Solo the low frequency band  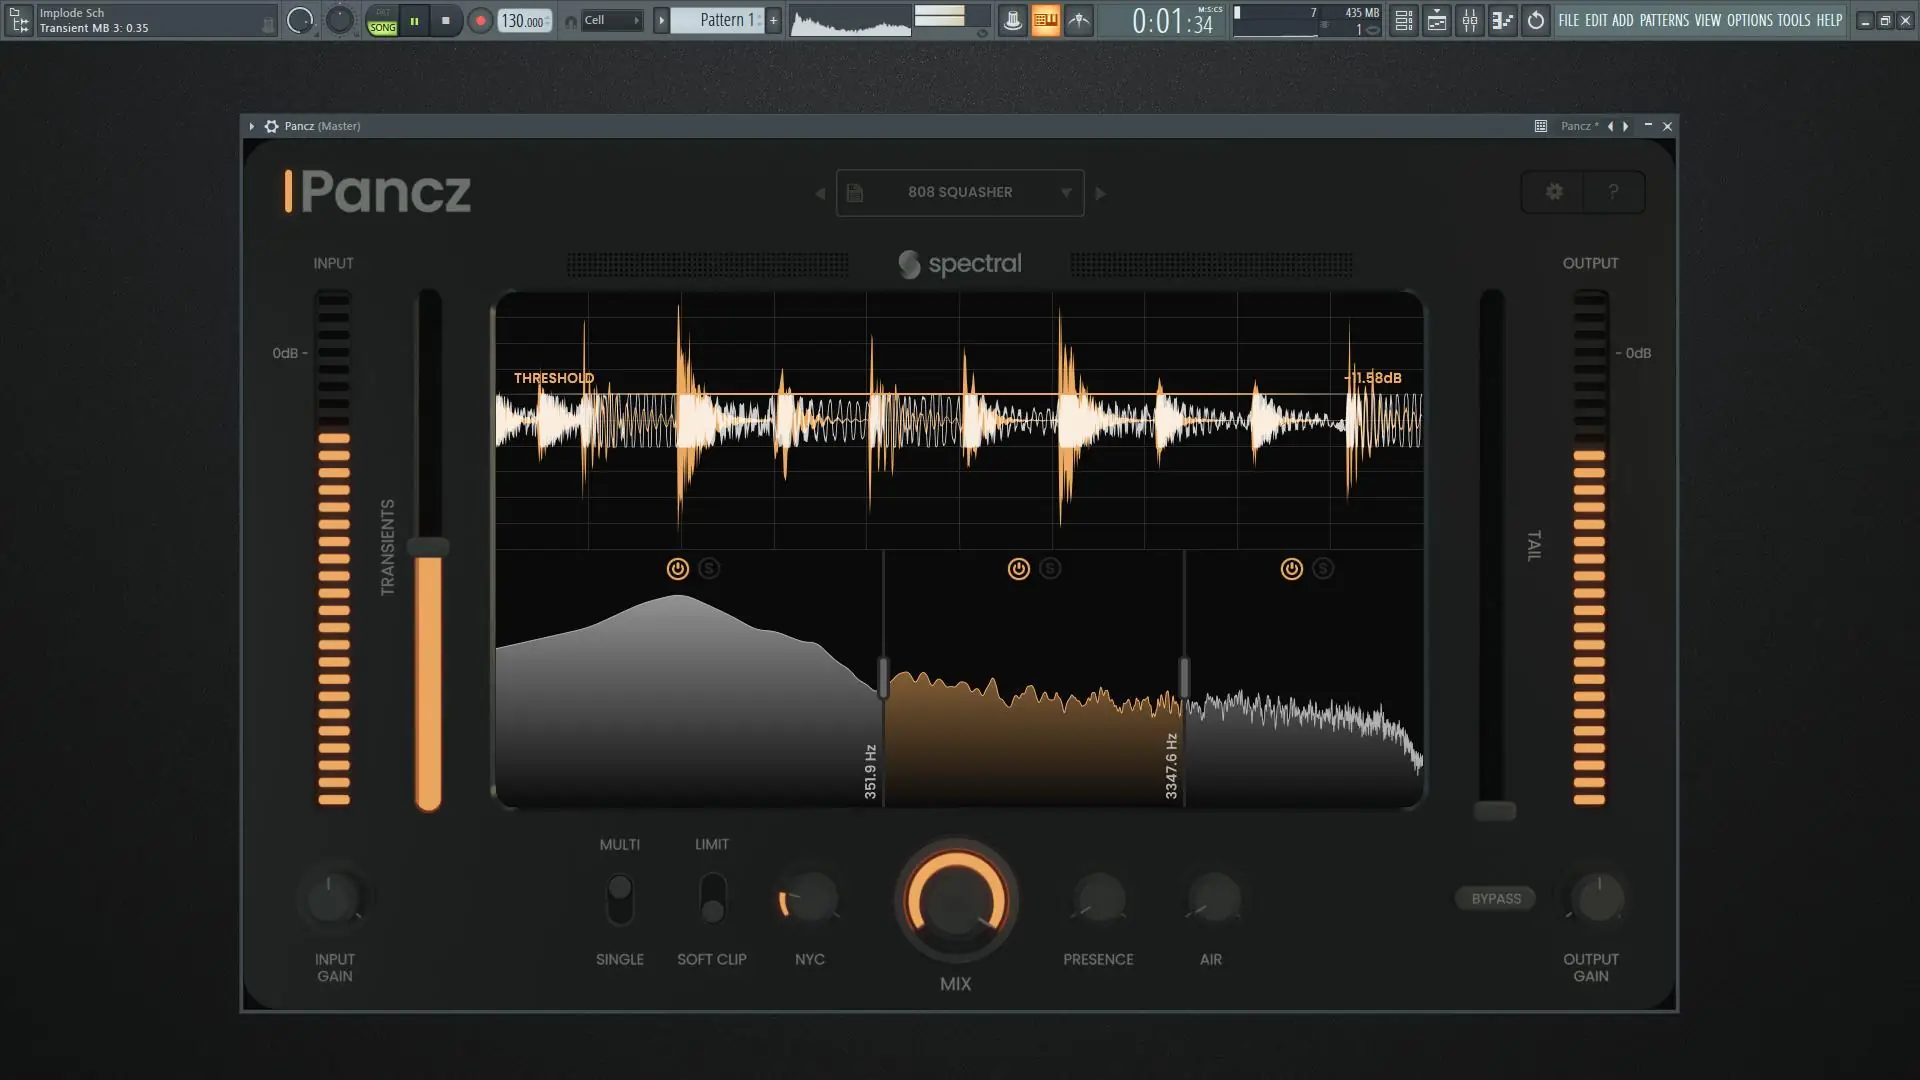click(709, 569)
